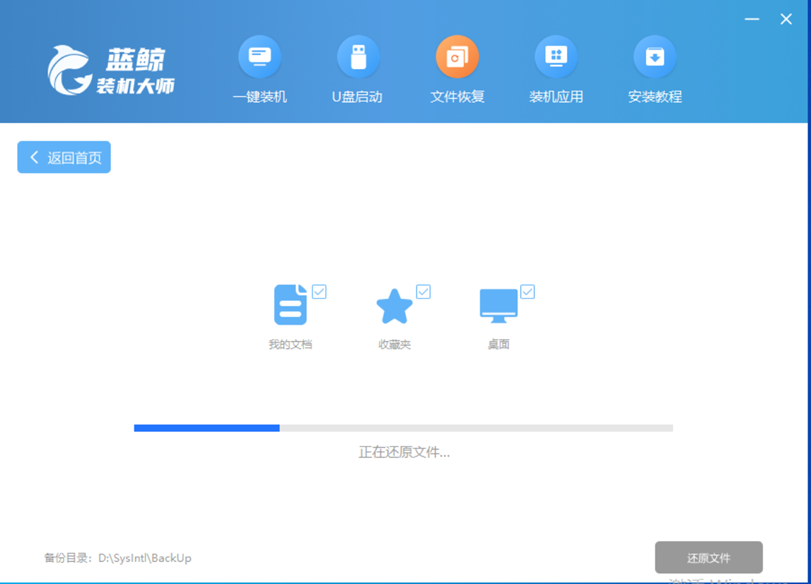Open the 装机应用 apps grid icon
Image resolution: width=811 pixels, height=584 pixels.
click(x=556, y=57)
